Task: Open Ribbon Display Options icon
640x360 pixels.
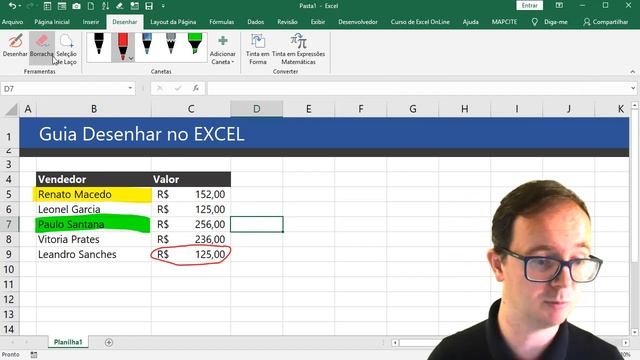Action: [559, 5]
